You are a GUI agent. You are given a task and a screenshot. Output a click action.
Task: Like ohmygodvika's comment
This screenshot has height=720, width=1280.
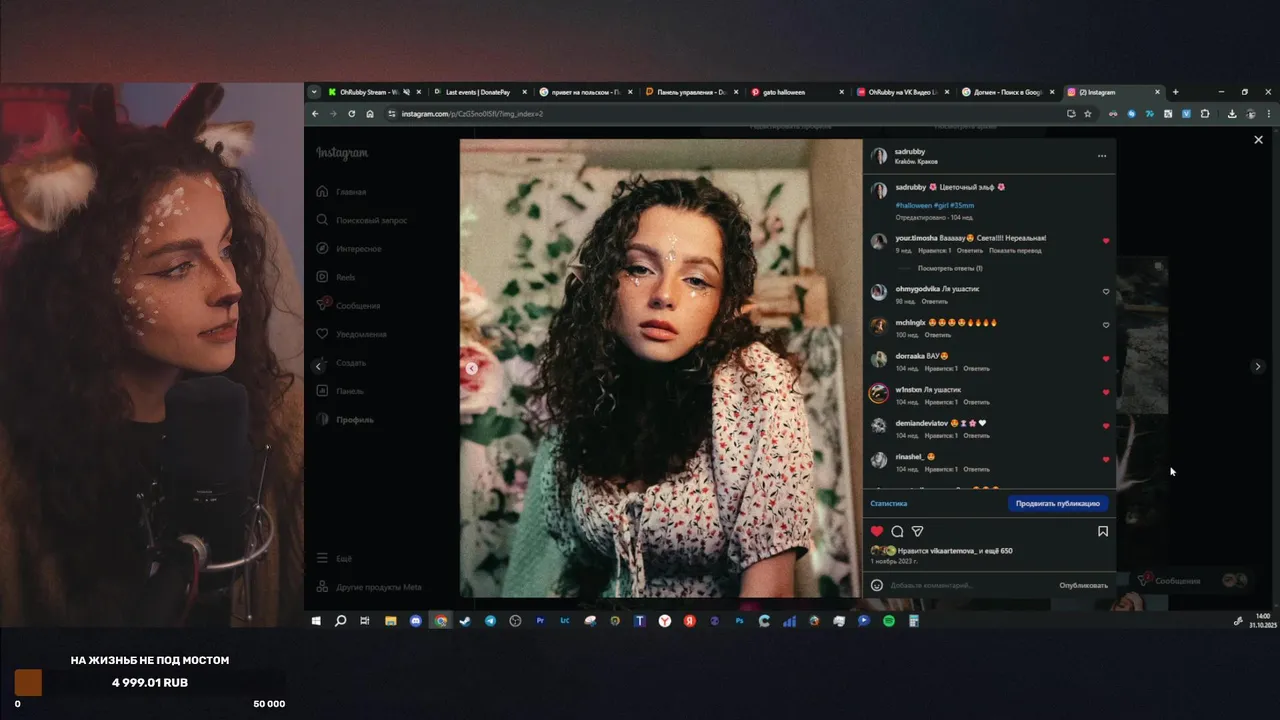click(1106, 292)
